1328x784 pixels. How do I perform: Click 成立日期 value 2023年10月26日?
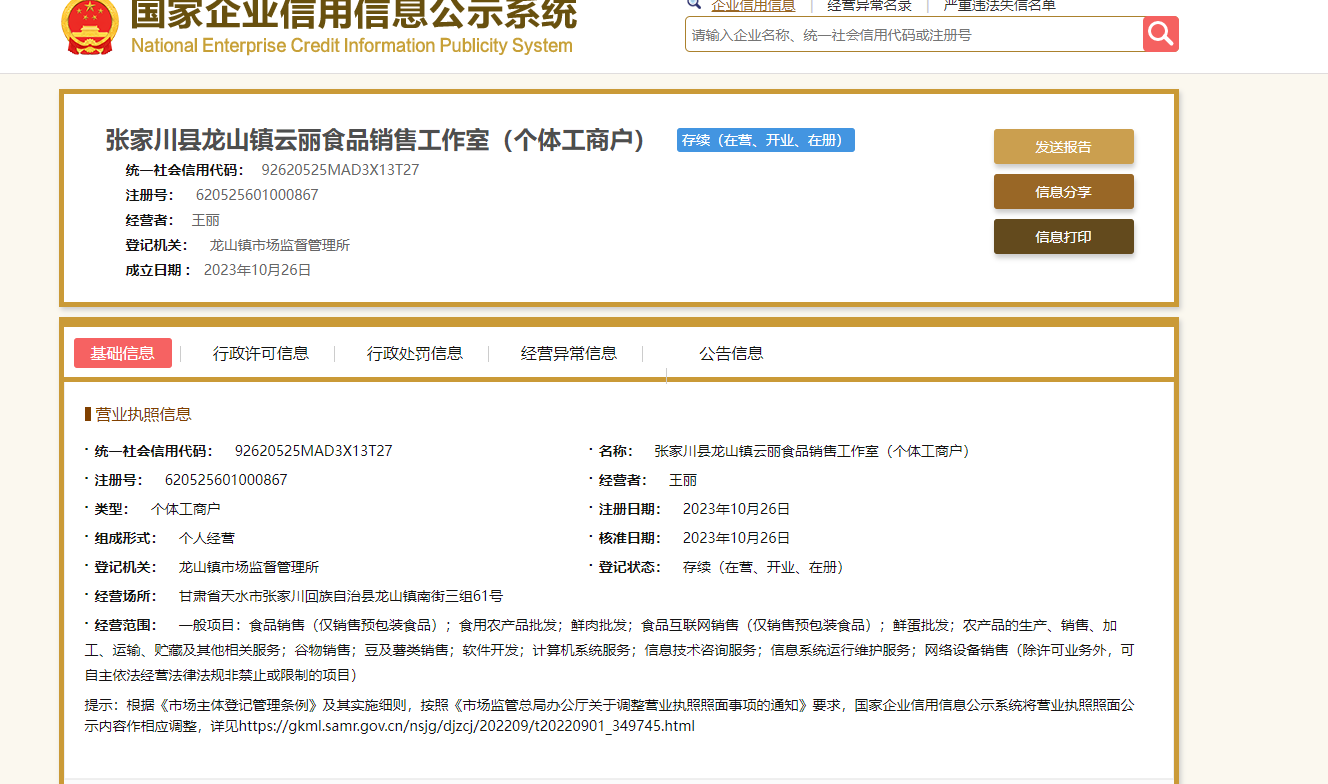(257, 270)
